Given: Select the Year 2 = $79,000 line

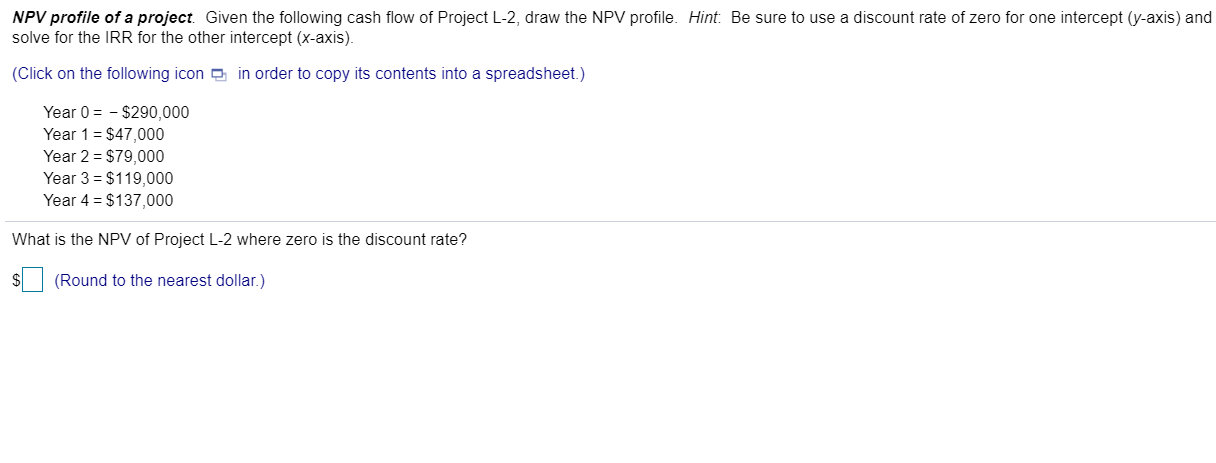Looking at the screenshot, I should [104, 156].
